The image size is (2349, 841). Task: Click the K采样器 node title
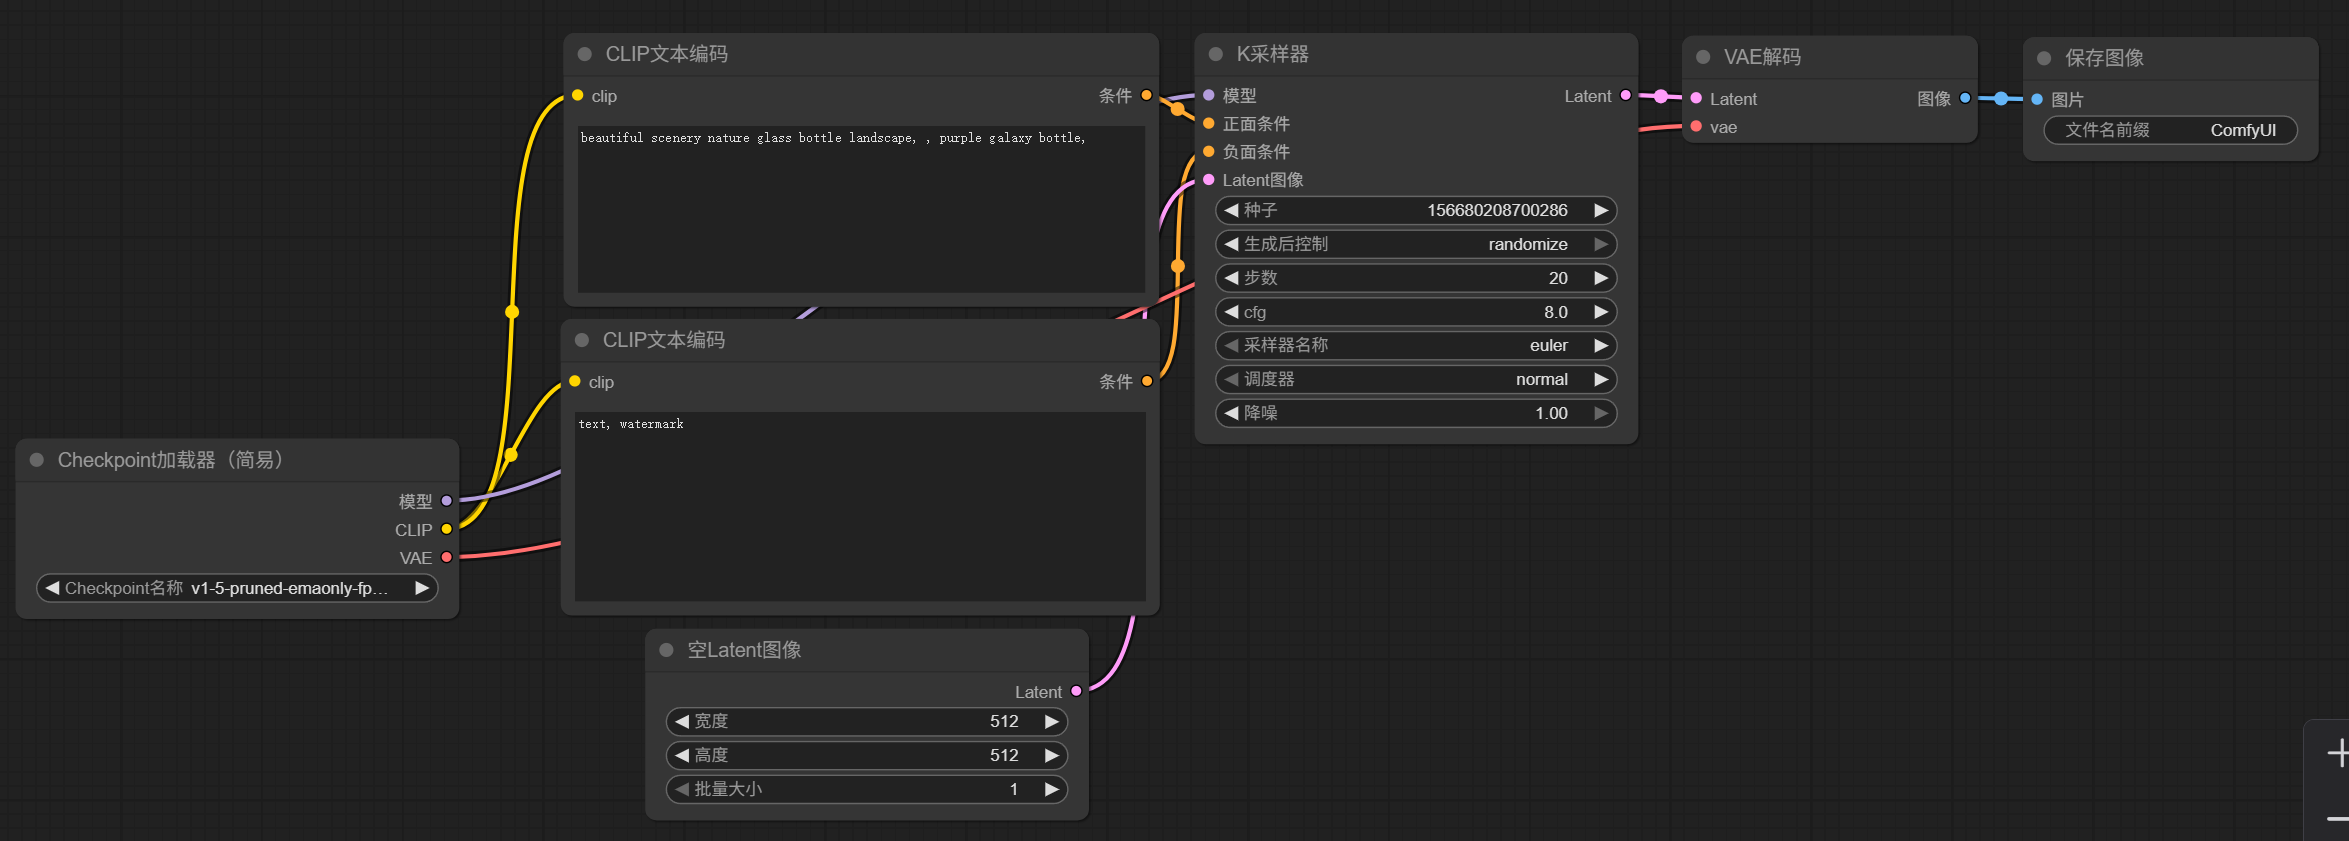[x=1272, y=54]
